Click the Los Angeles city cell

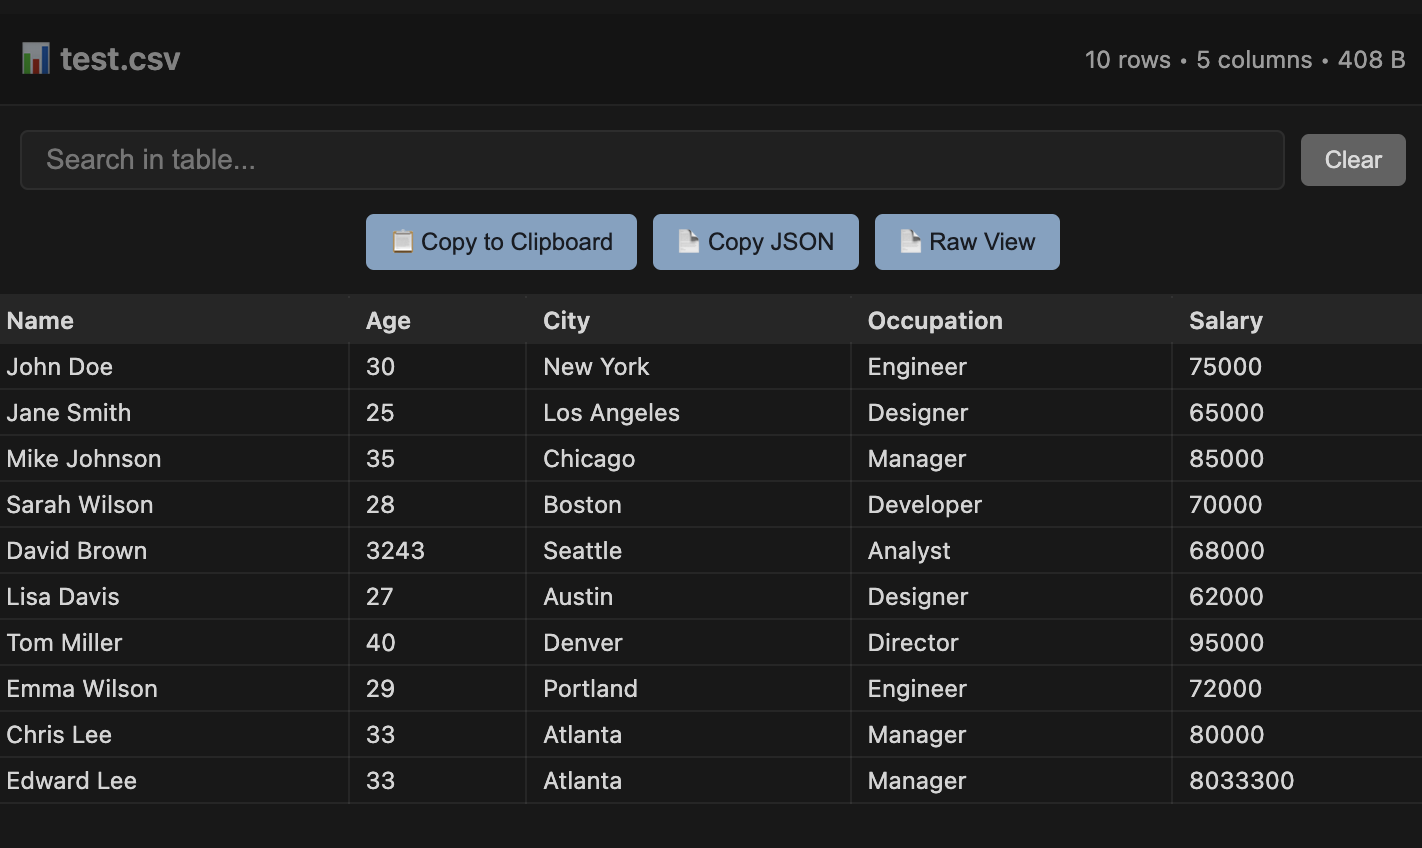coord(611,413)
